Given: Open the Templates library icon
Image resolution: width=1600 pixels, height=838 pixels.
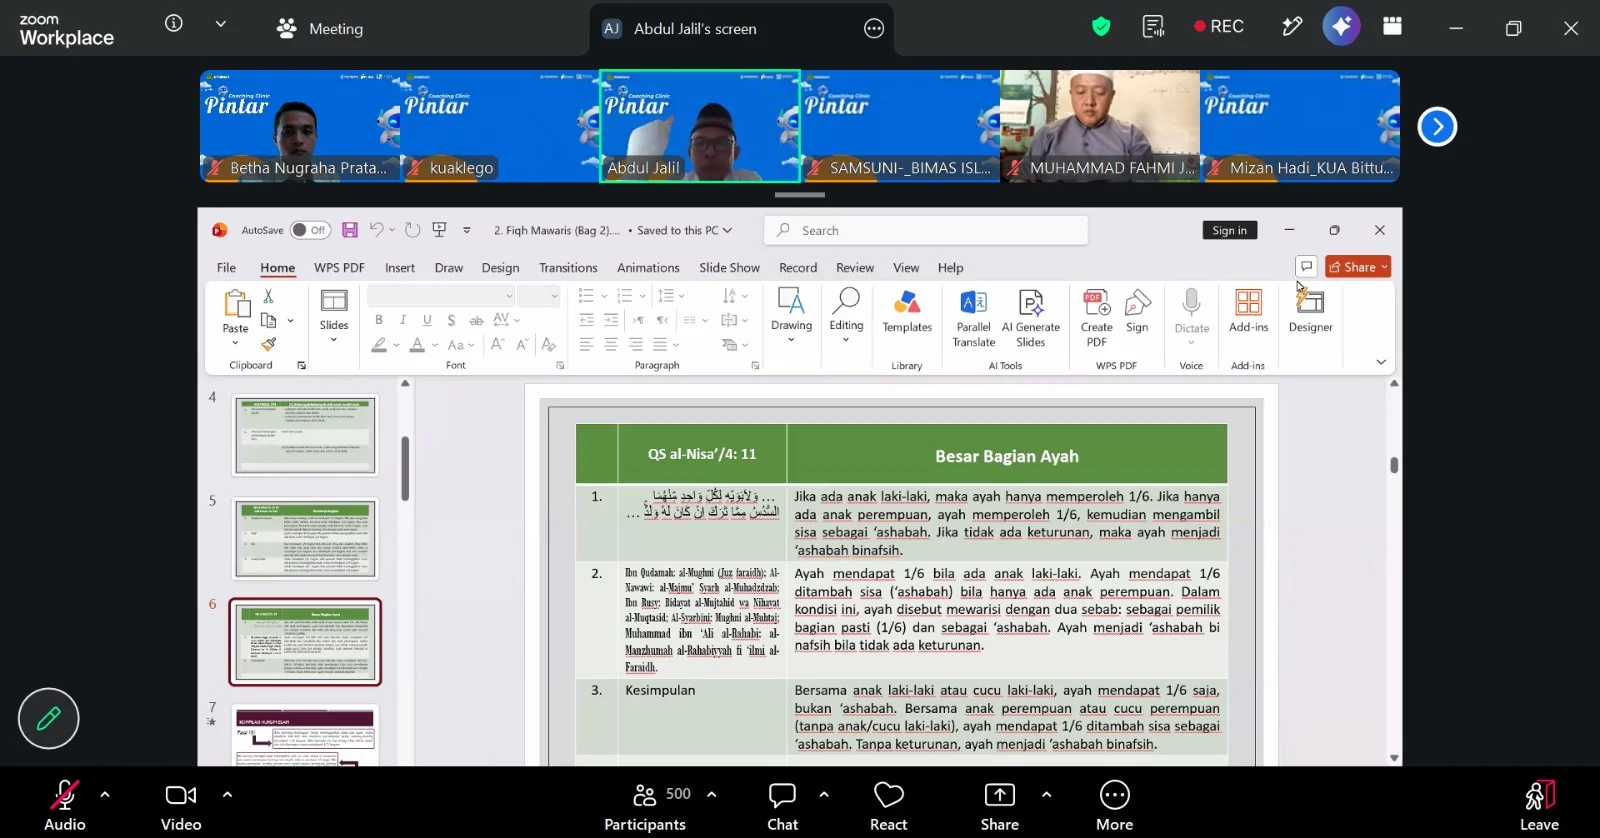Looking at the screenshot, I should [x=907, y=311].
